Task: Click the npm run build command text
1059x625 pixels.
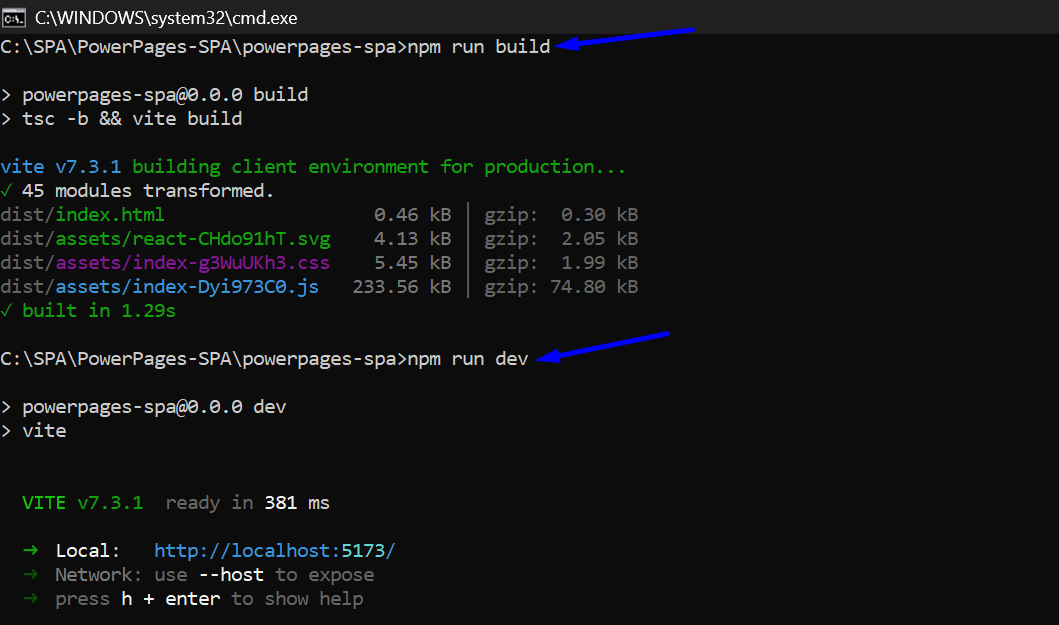Action: (479, 47)
